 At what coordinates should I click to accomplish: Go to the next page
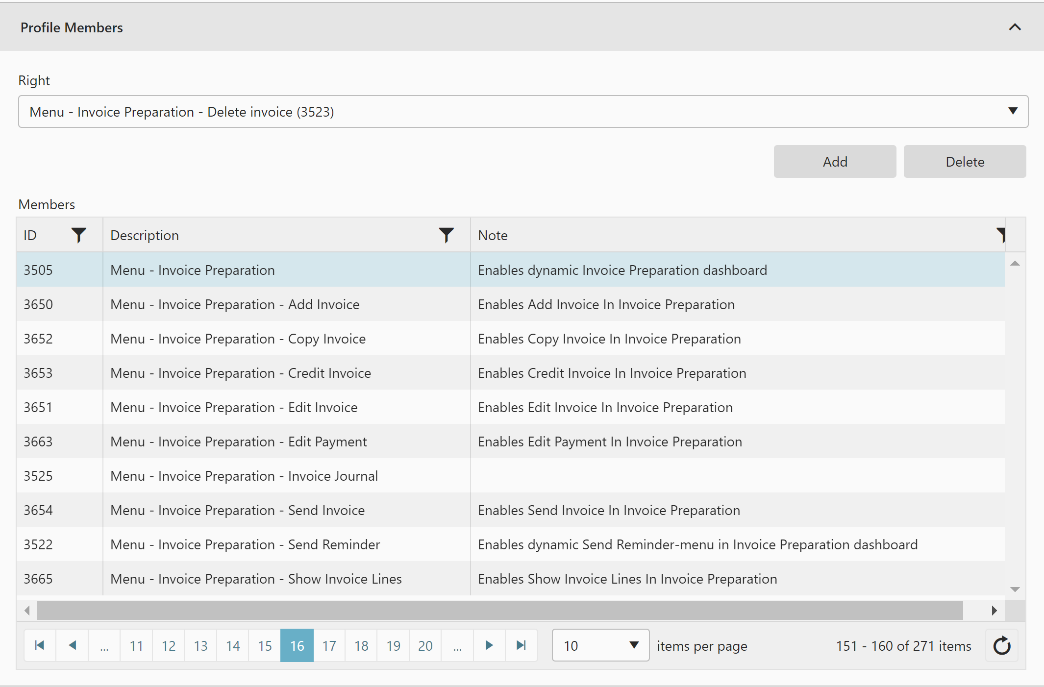click(489, 646)
